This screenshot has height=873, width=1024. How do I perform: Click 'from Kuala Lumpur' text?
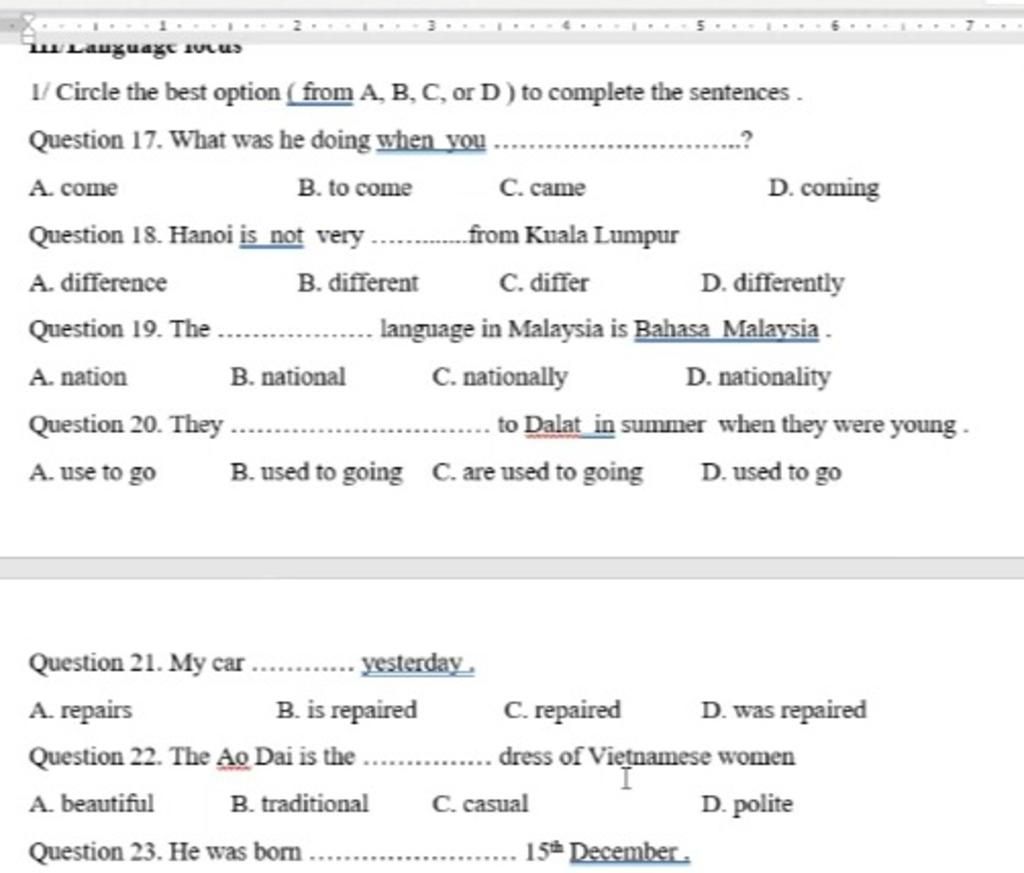[x=574, y=234]
